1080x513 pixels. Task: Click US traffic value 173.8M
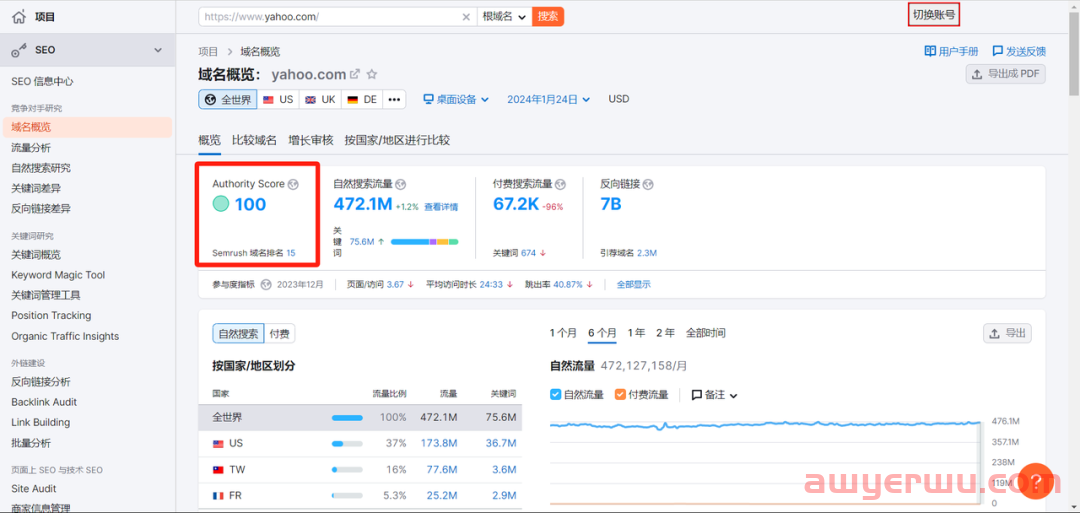[x=439, y=443]
